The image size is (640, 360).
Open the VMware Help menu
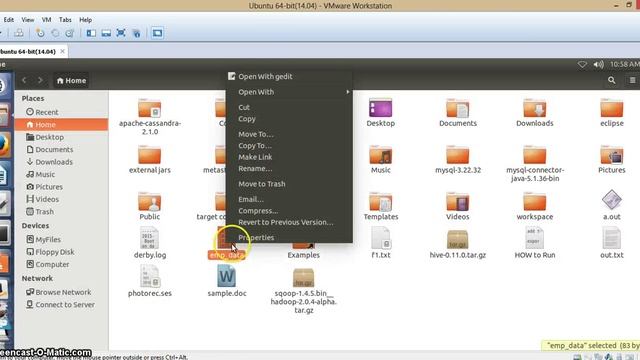pos(85,20)
